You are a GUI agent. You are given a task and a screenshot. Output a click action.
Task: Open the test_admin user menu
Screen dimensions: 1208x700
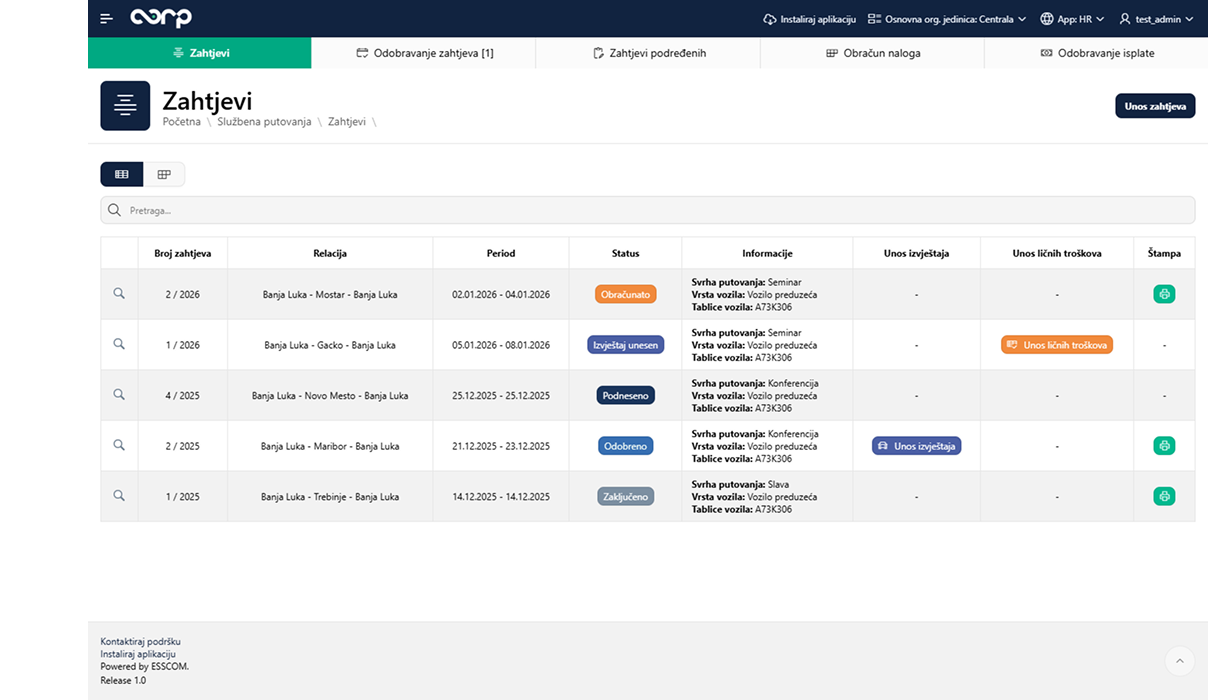pyautogui.click(x=1156, y=19)
